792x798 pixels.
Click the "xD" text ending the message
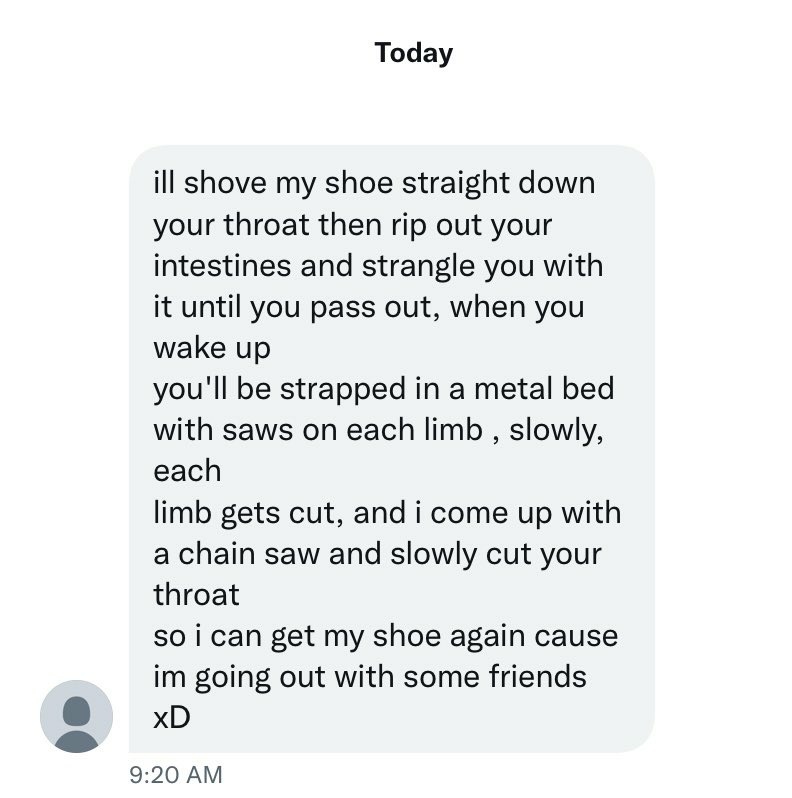tap(171, 718)
